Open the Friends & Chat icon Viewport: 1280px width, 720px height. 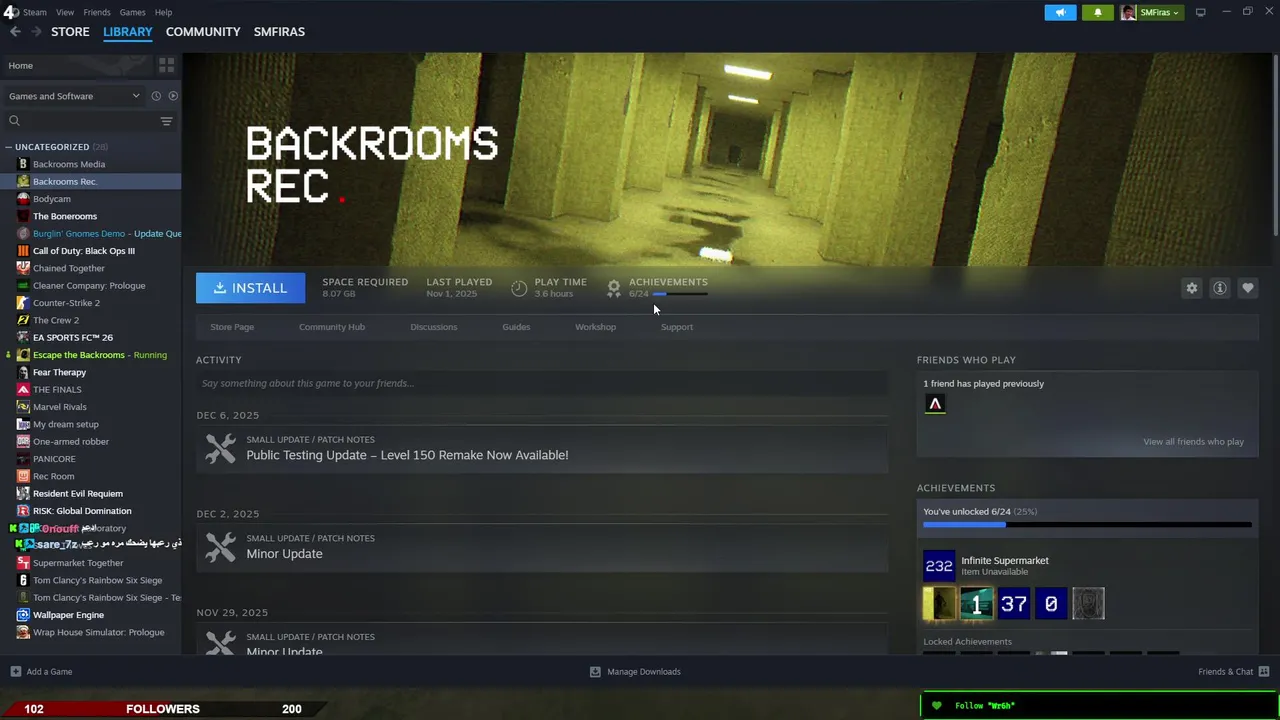pyautogui.click(x=1264, y=671)
